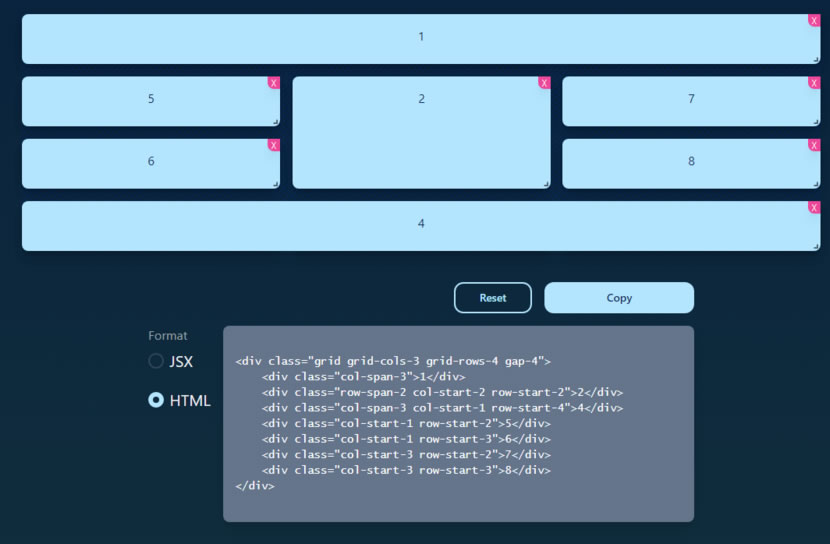This screenshot has width=830, height=544.
Task: Delete grid item 7 via X icon
Action: (814, 83)
